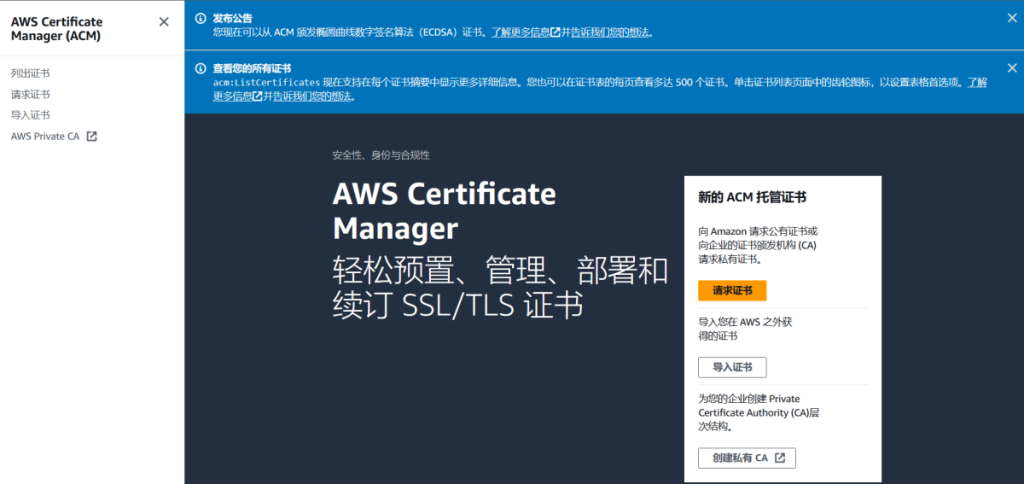Click the 发布公告 banner title

232,18
